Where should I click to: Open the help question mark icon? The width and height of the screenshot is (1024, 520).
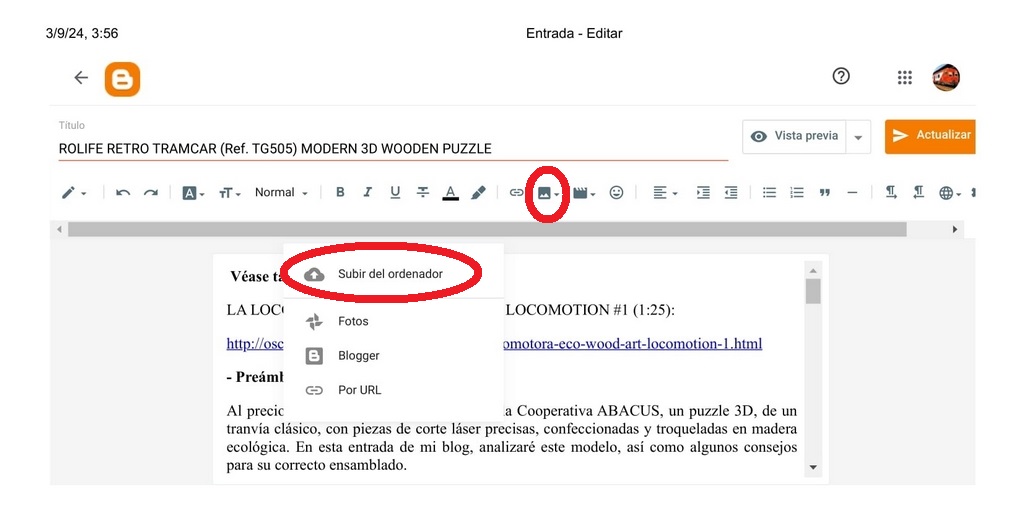(x=841, y=76)
